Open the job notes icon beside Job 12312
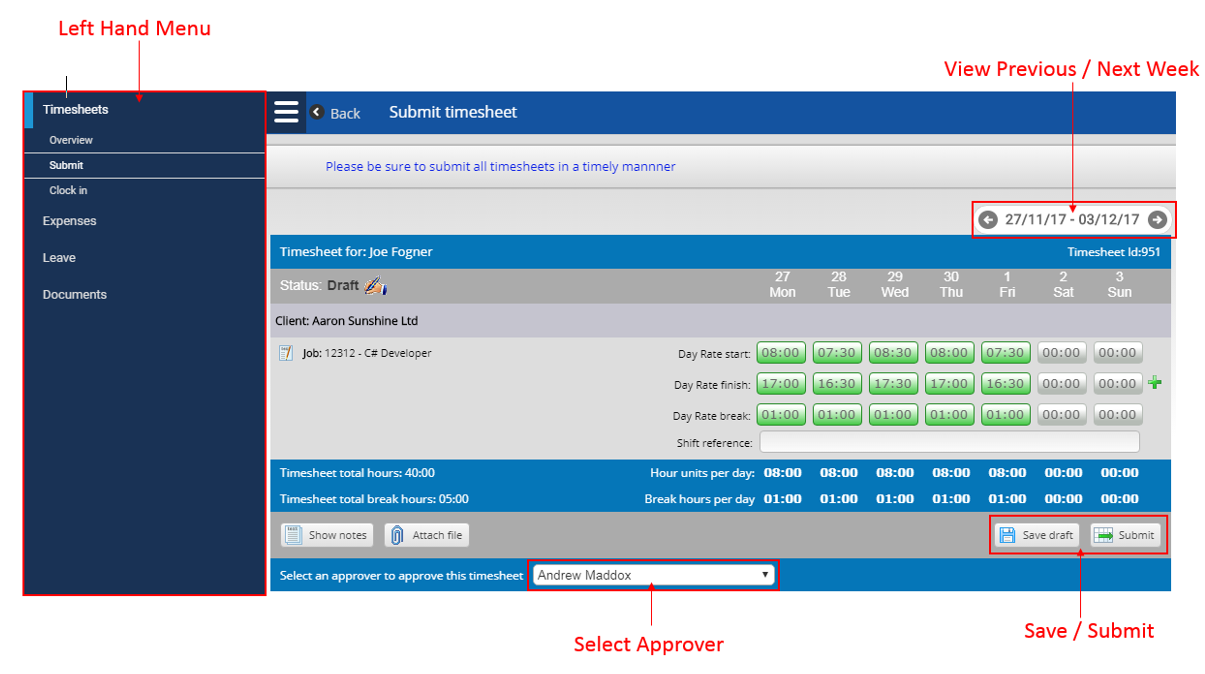Screen dimensions: 1205x674 (286, 353)
